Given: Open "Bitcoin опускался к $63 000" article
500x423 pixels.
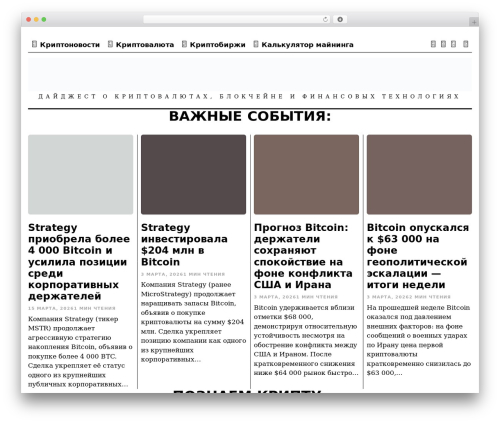Looking at the screenshot, I should pyautogui.click(x=418, y=256).
